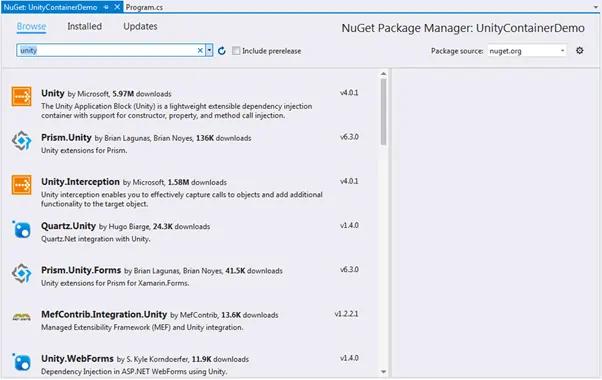
Task: Click 'Unity extensions for Prism for Xamarin.Forms.' description
Action: [115, 283]
